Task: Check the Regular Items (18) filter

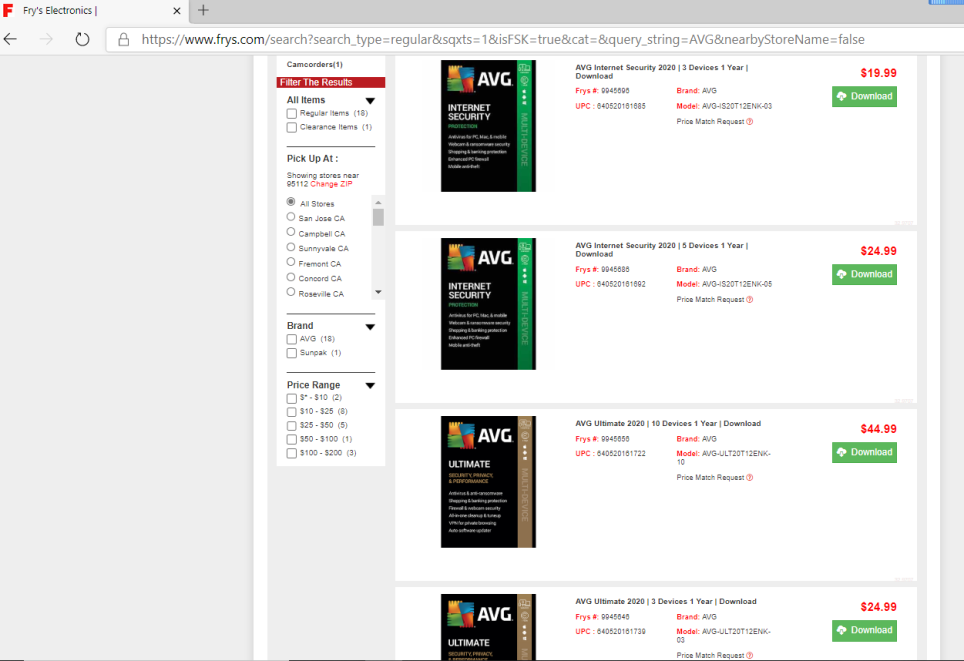Action: tap(291, 114)
